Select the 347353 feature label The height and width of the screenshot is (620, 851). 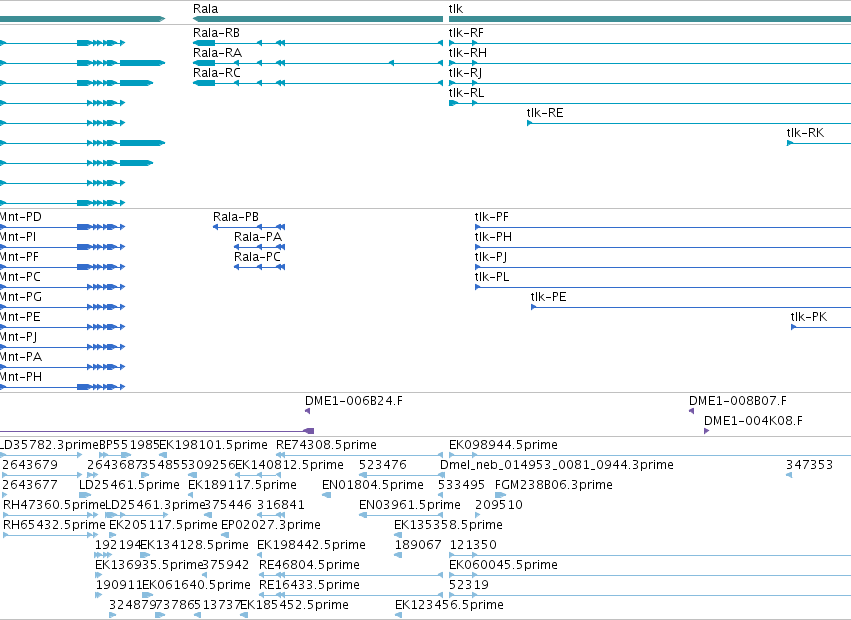[x=809, y=465]
